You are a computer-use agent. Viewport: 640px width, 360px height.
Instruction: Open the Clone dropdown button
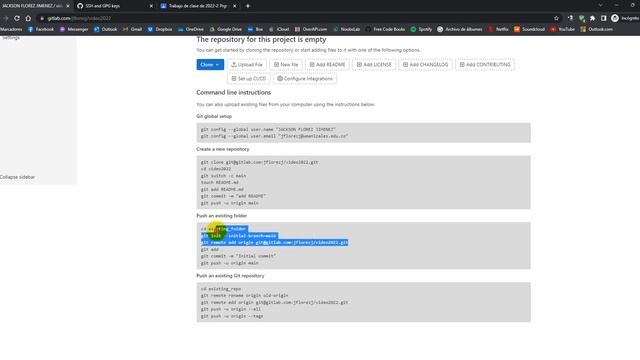click(x=210, y=64)
